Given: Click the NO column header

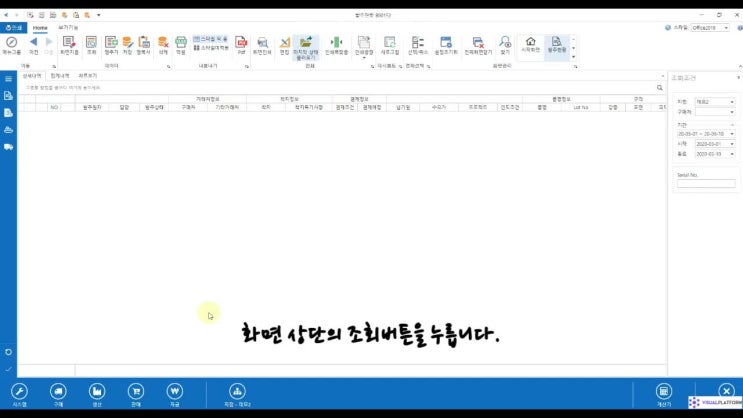Looking at the screenshot, I should click(54, 108).
